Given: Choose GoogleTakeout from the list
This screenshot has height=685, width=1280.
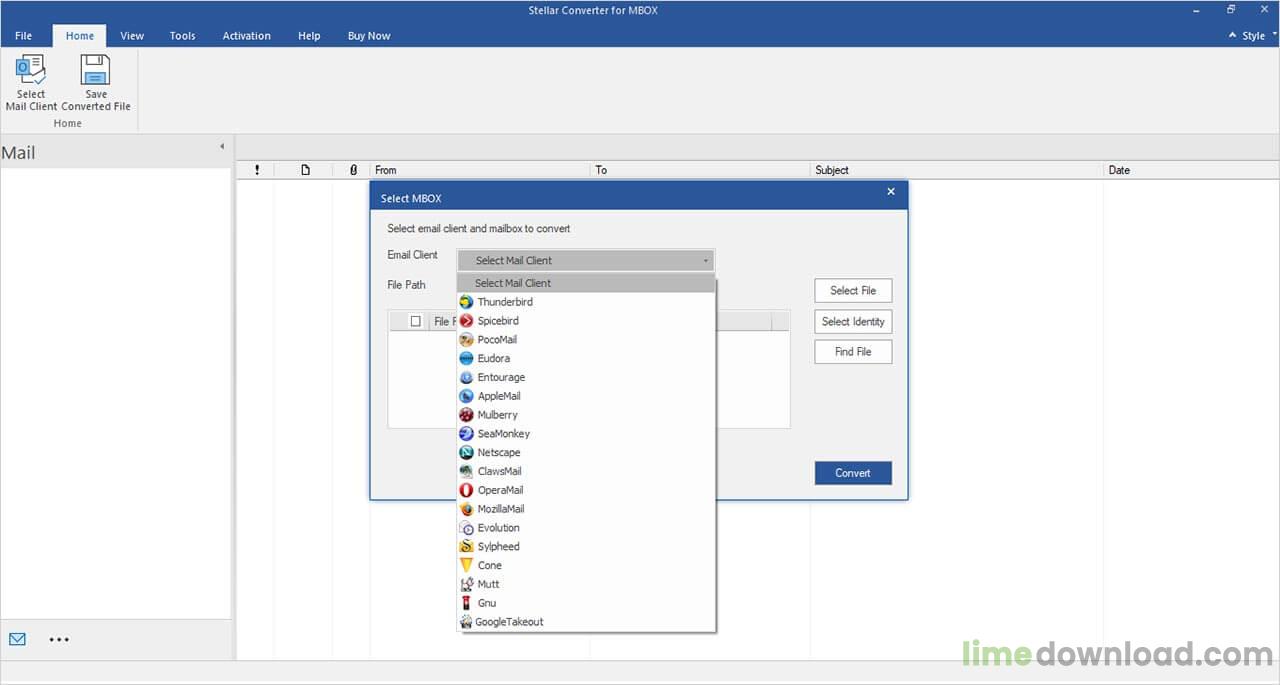Looking at the screenshot, I should [x=587, y=622].
